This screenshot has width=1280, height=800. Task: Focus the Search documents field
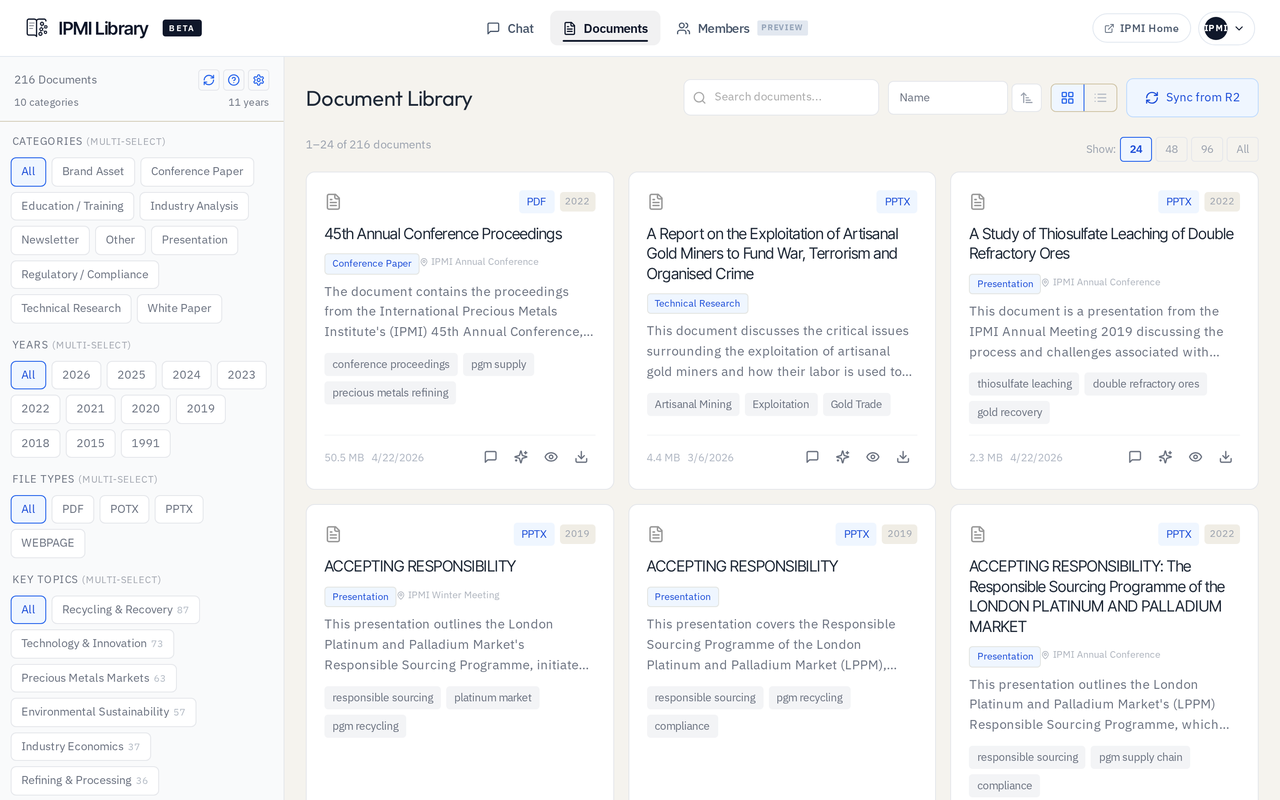(x=781, y=98)
